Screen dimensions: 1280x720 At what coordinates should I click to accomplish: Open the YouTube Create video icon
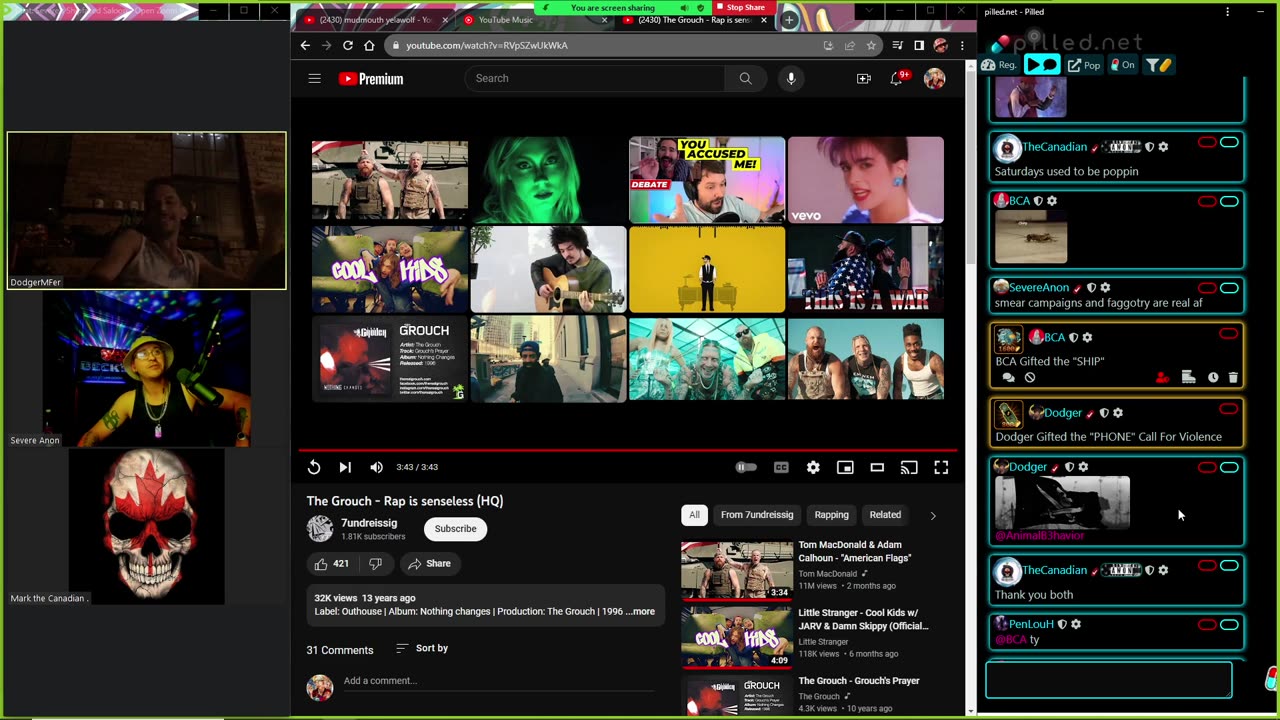pyautogui.click(x=864, y=79)
